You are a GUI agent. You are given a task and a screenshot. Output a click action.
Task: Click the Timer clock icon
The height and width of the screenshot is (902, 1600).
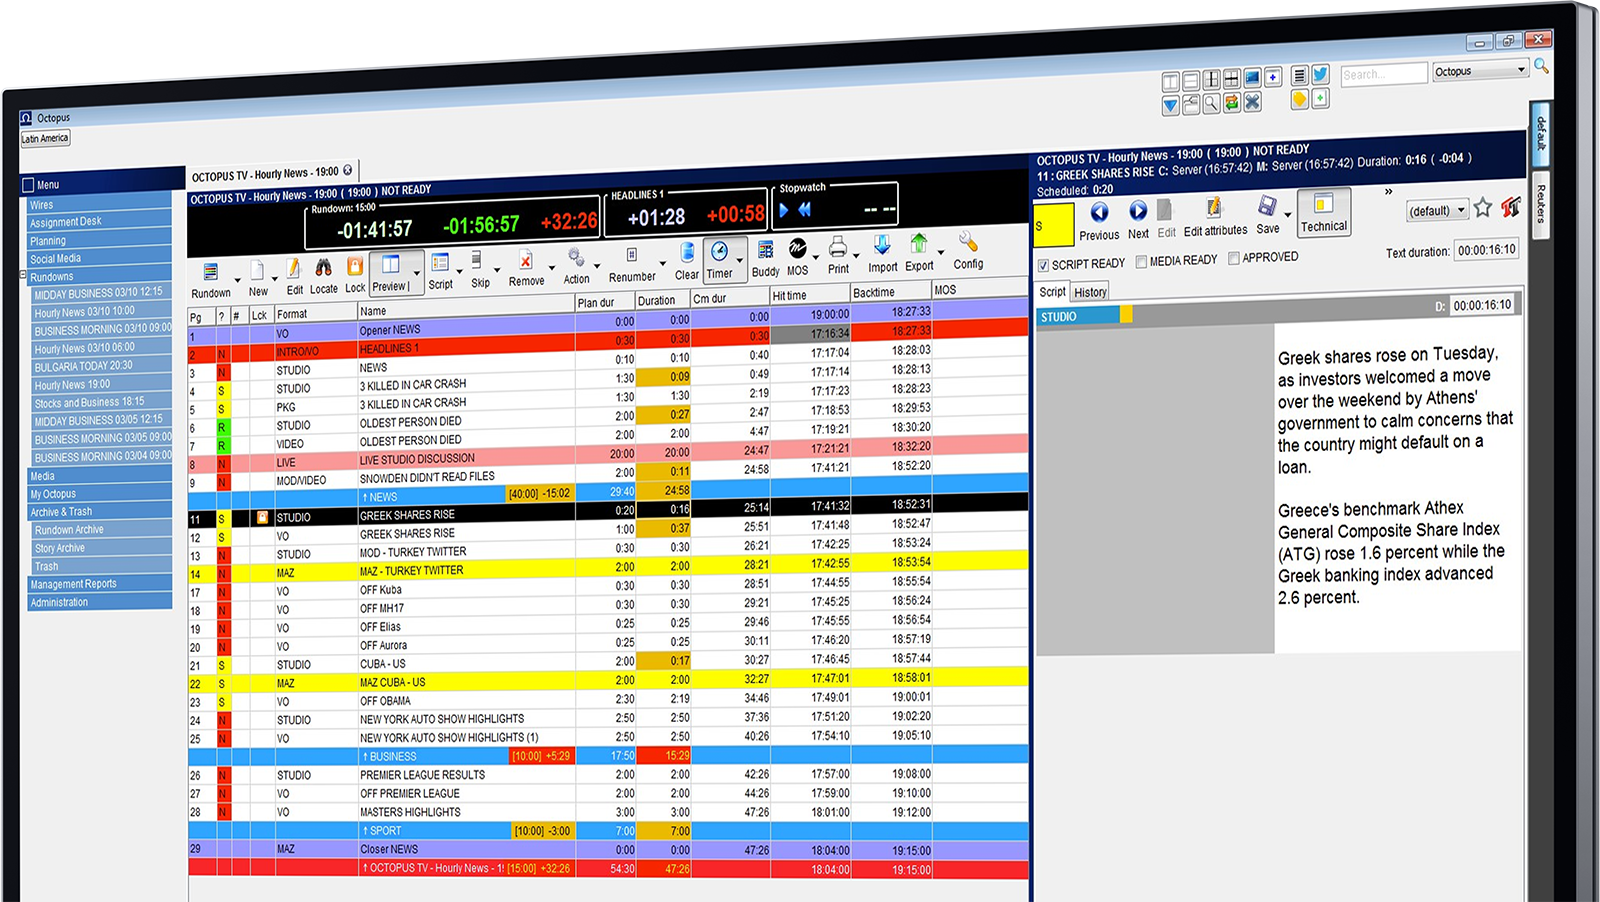tap(719, 252)
